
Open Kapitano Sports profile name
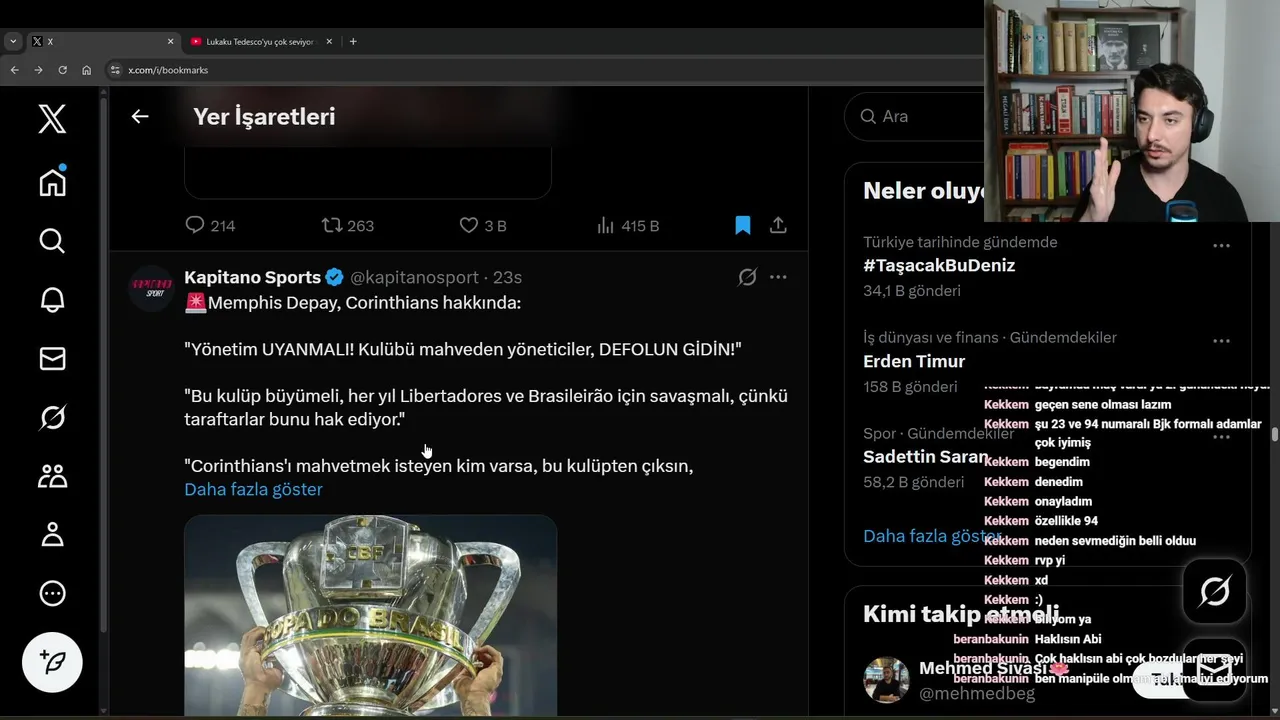tap(252, 277)
